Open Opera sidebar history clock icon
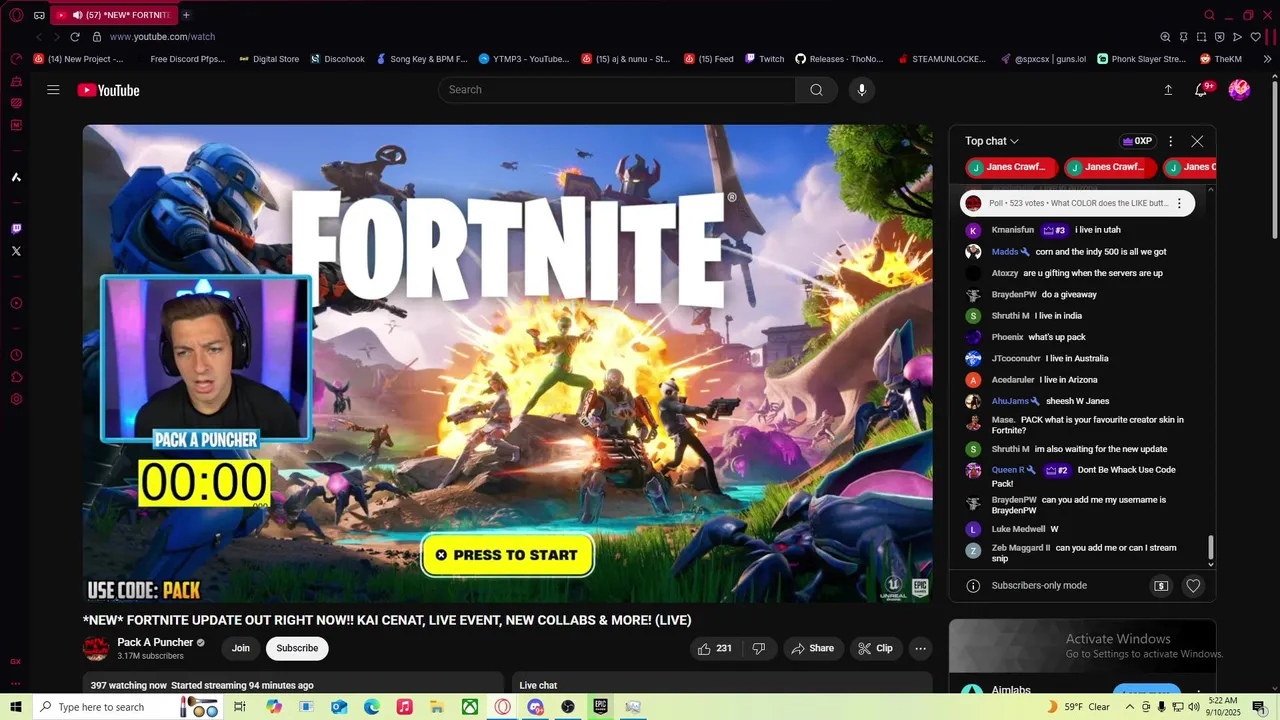 (16, 355)
